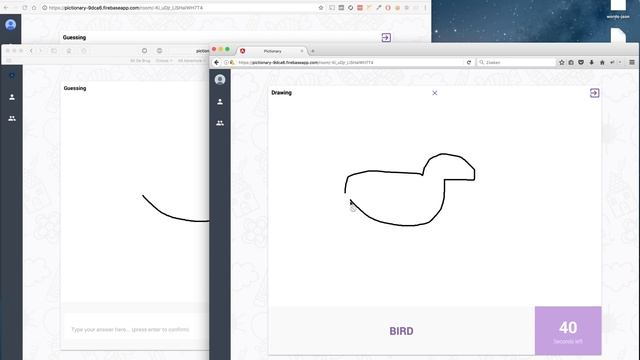Click the Firefox address bar URL
The width and height of the screenshot is (640, 360).
click(306, 62)
